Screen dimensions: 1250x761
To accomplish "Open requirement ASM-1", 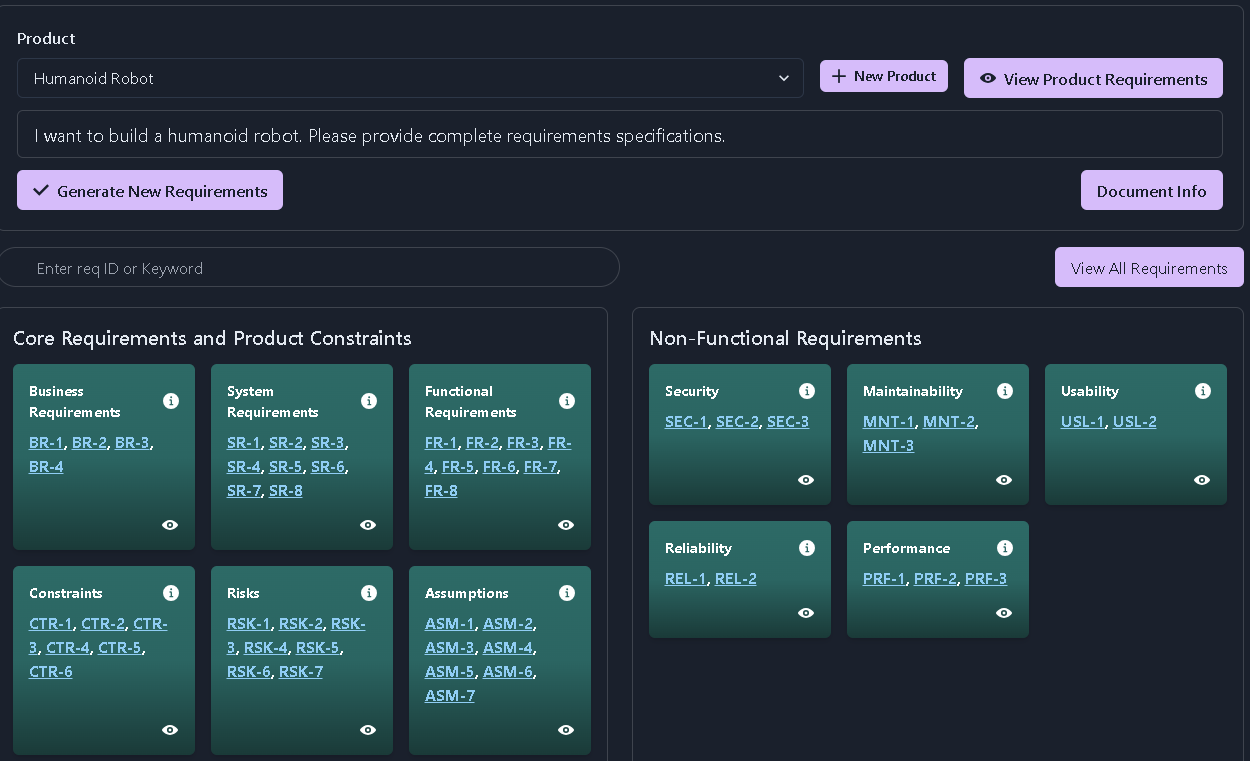I will [x=450, y=623].
